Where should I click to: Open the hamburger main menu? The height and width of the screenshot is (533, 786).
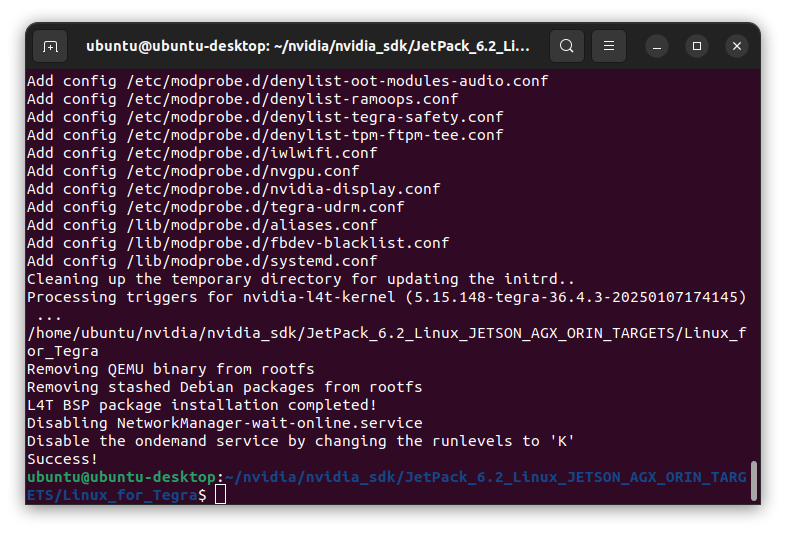(x=609, y=46)
